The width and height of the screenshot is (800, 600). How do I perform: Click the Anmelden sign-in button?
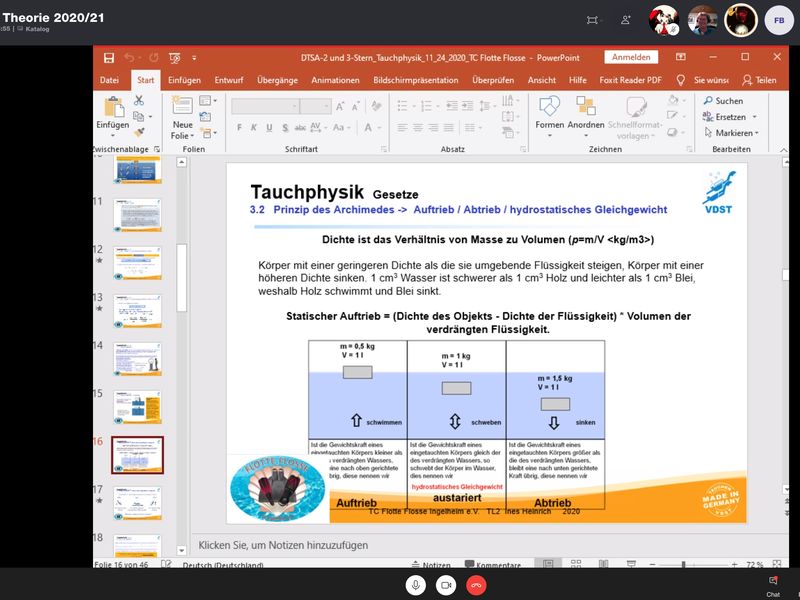pyautogui.click(x=631, y=57)
